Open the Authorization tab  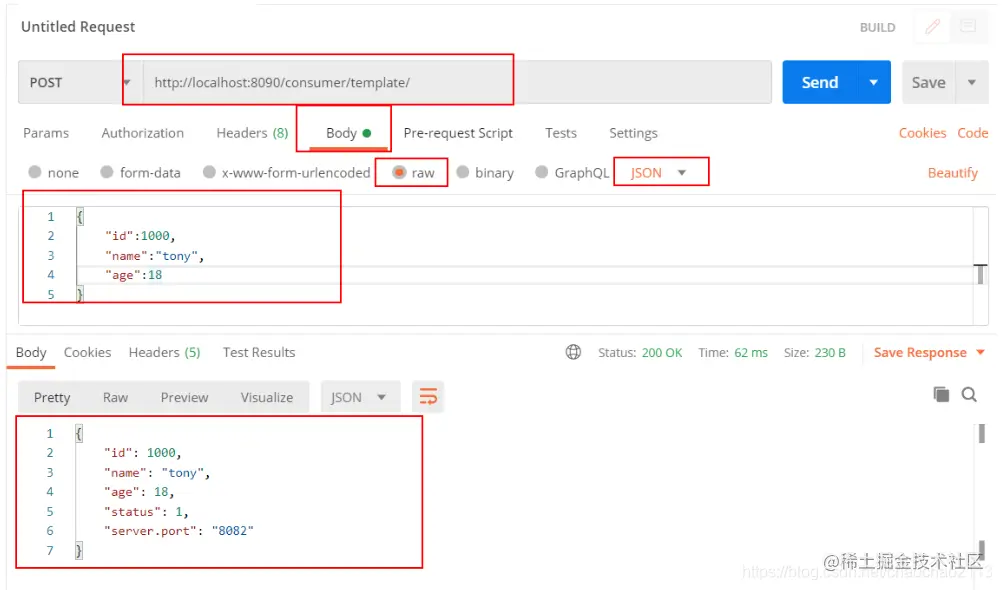point(143,133)
